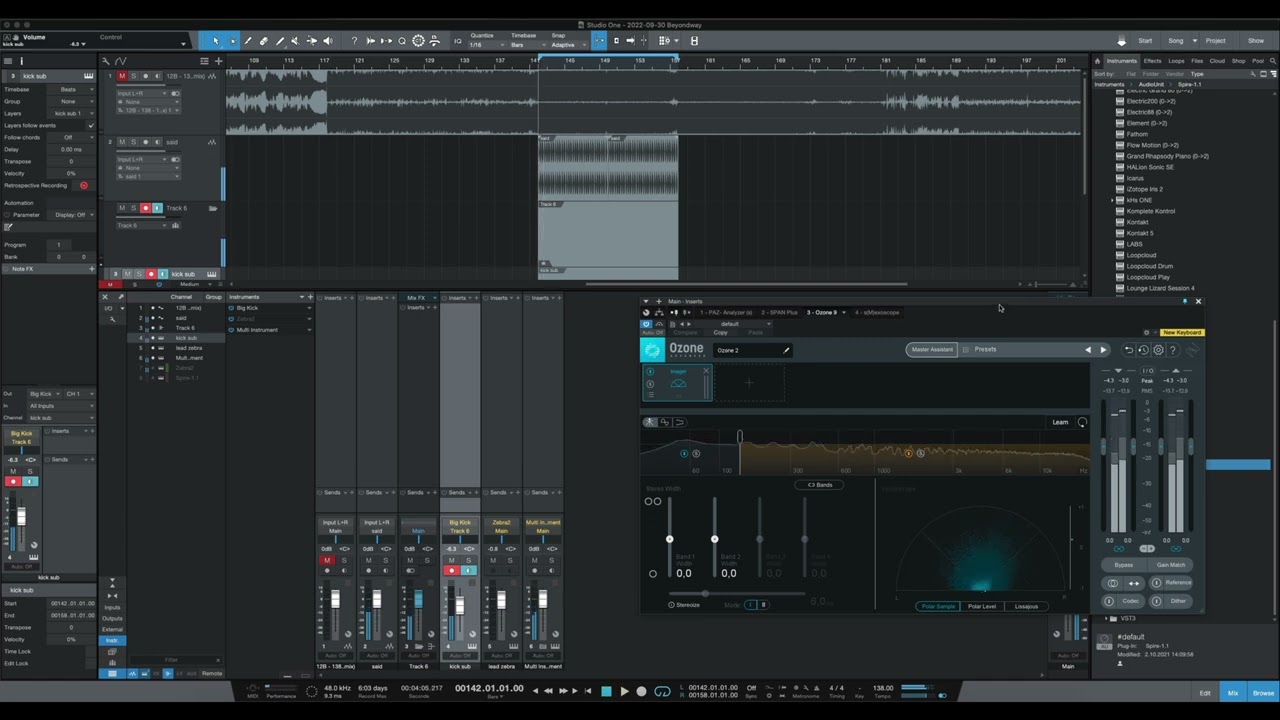Switch to the Loops browser tab

point(1177,61)
